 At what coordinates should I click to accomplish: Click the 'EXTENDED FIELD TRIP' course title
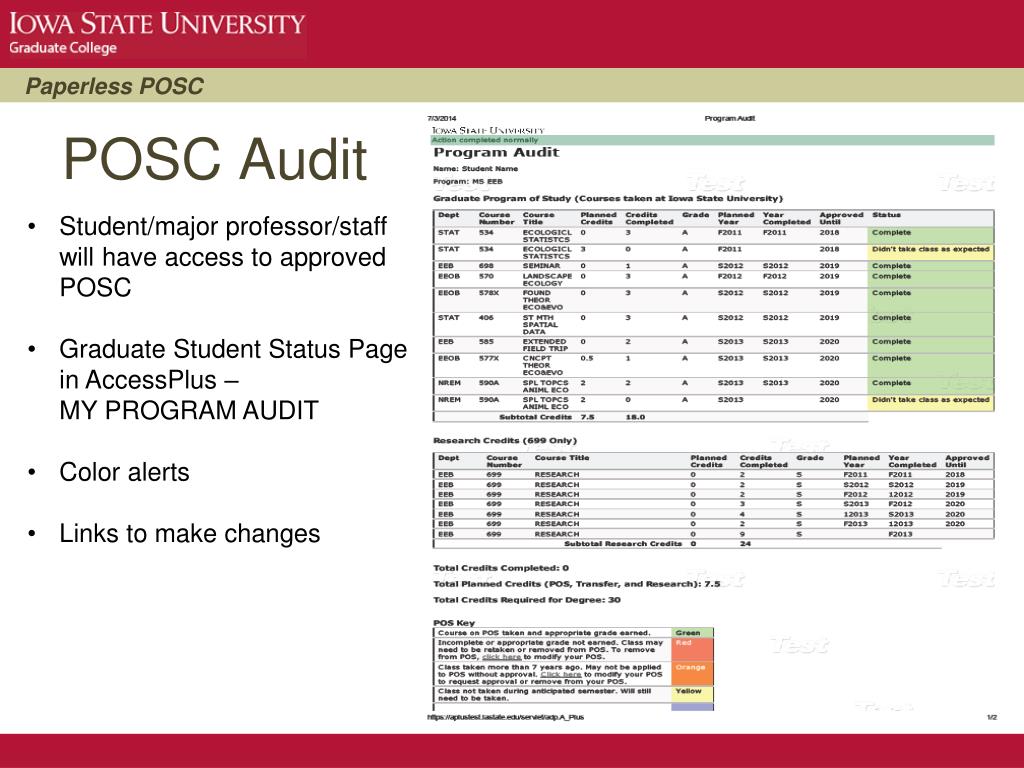545,345
